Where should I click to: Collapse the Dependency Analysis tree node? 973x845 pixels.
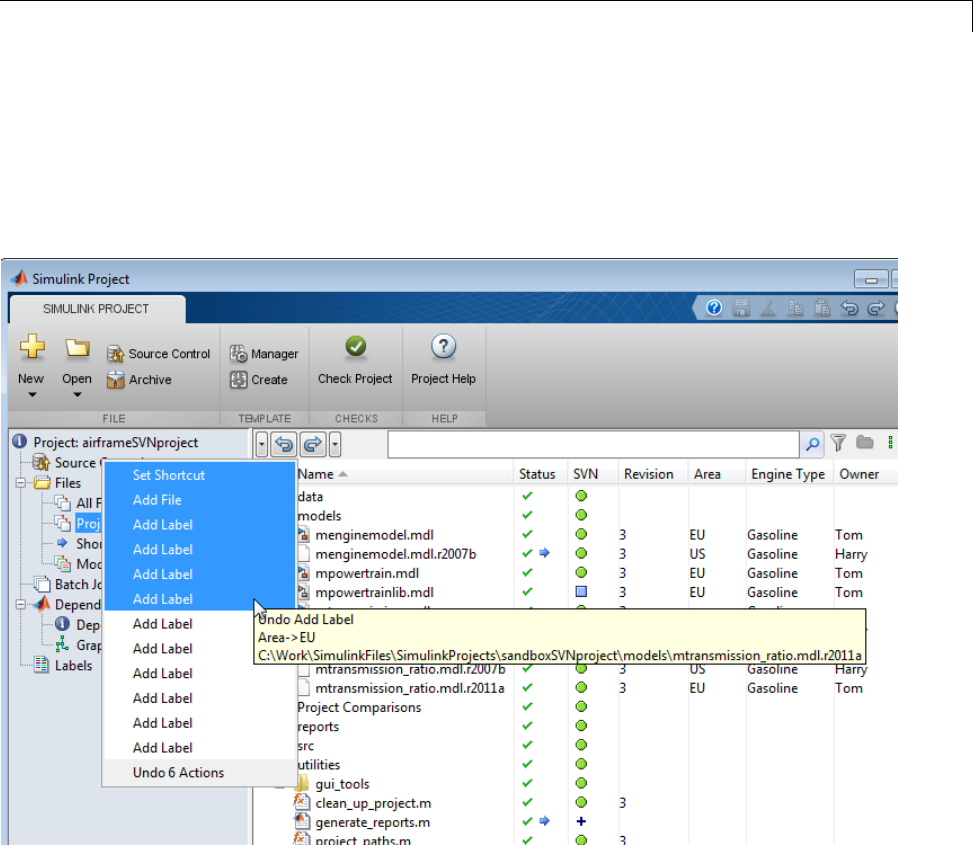click(20, 604)
